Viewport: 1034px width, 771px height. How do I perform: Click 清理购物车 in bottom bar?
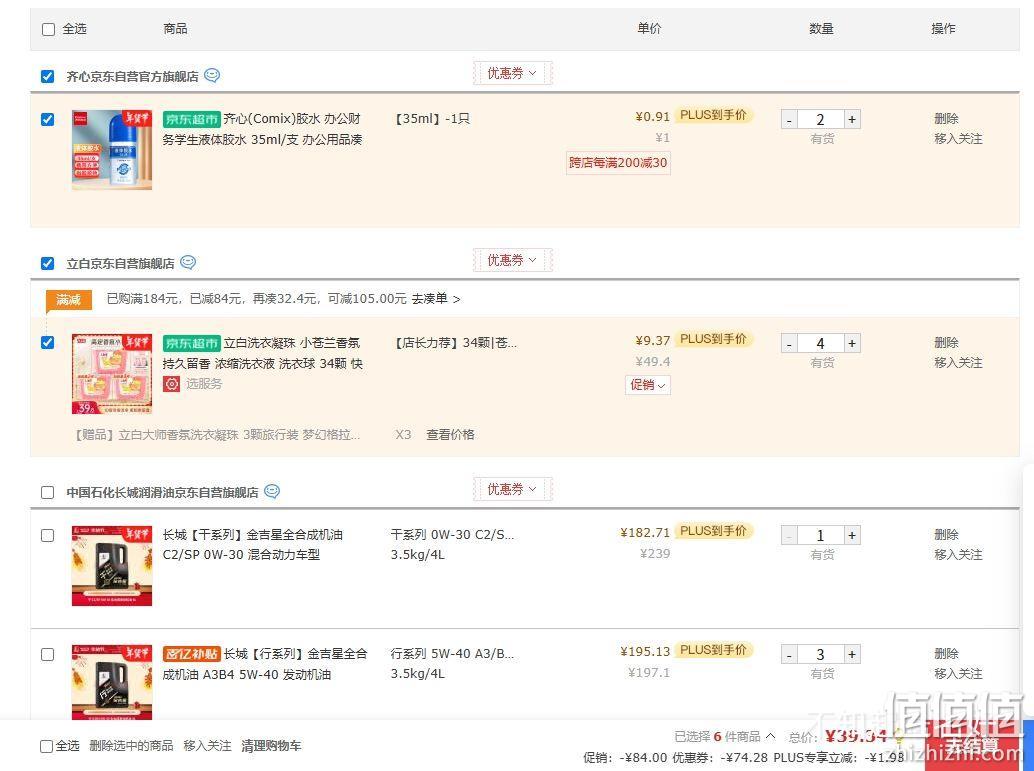pos(271,745)
